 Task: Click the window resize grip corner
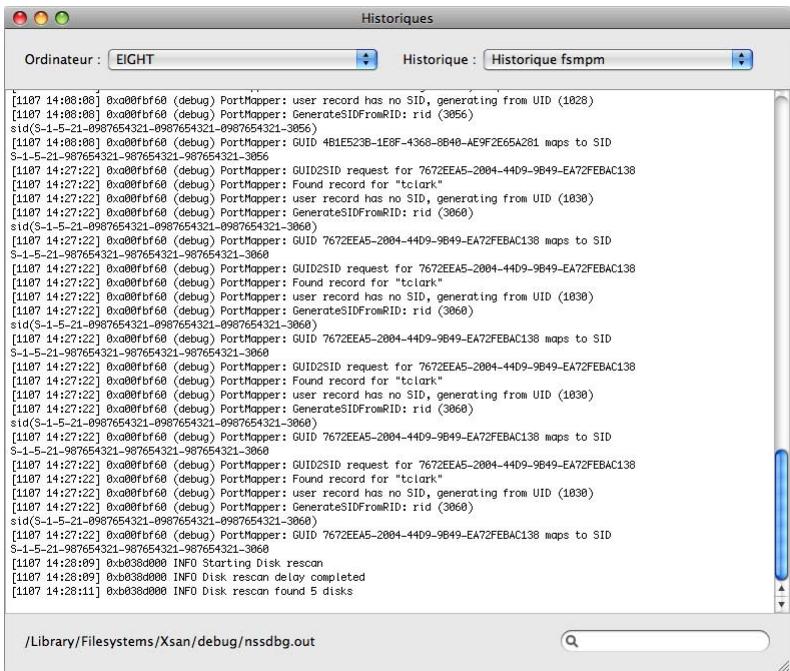pyautogui.click(x=782, y=664)
